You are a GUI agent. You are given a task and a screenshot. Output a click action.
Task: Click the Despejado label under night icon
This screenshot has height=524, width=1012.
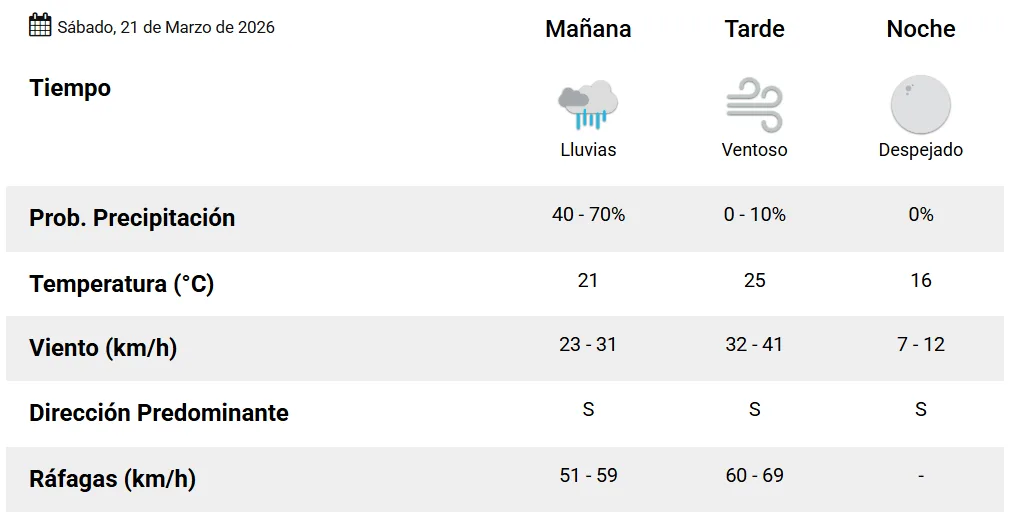click(x=920, y=150)
